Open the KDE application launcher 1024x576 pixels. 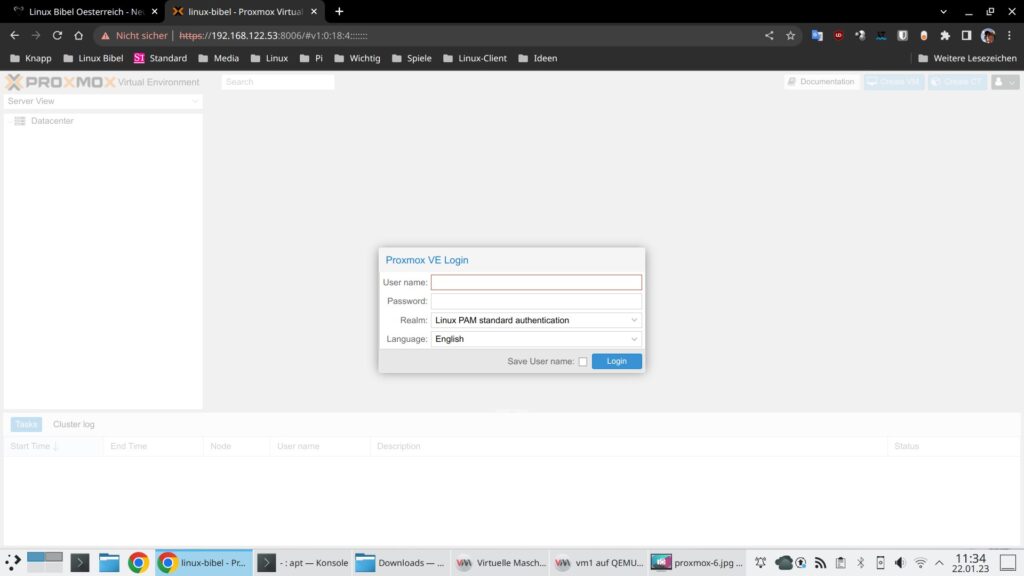click(13, 562)
